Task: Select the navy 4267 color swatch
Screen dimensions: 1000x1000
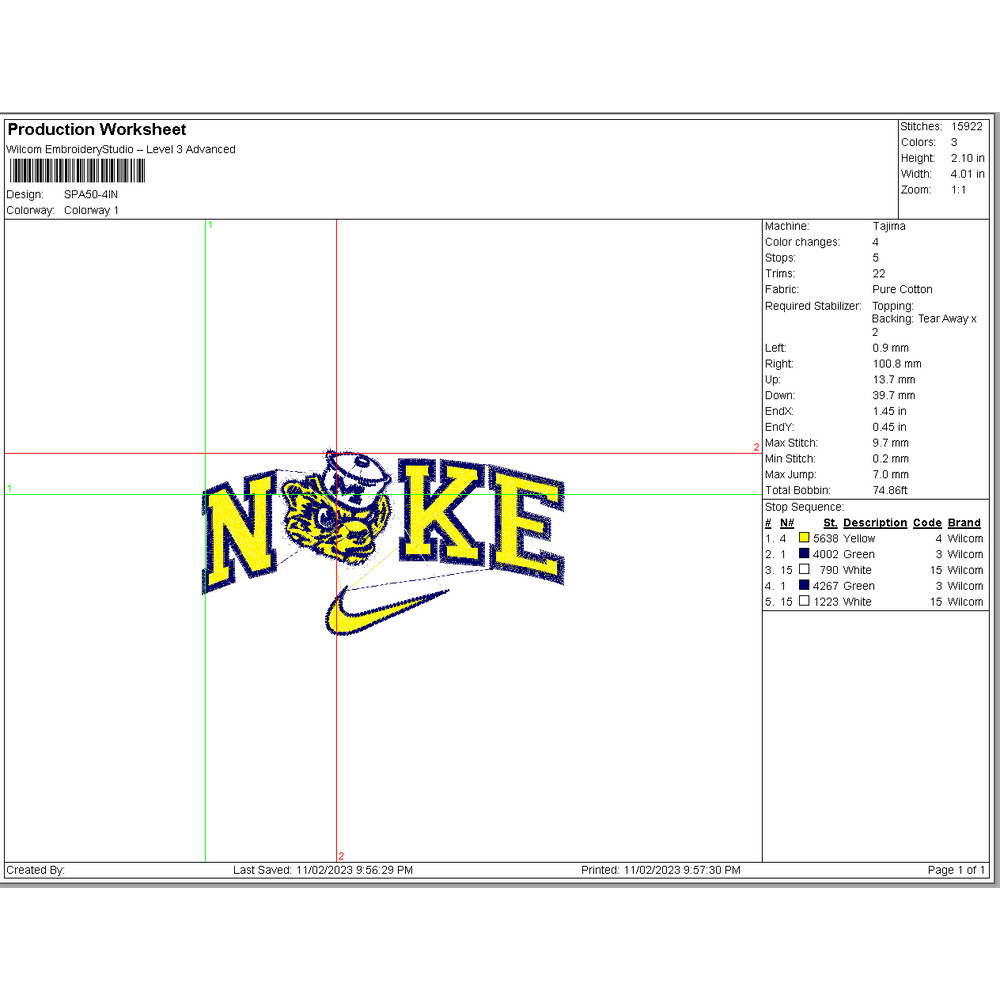Action: 804,586
